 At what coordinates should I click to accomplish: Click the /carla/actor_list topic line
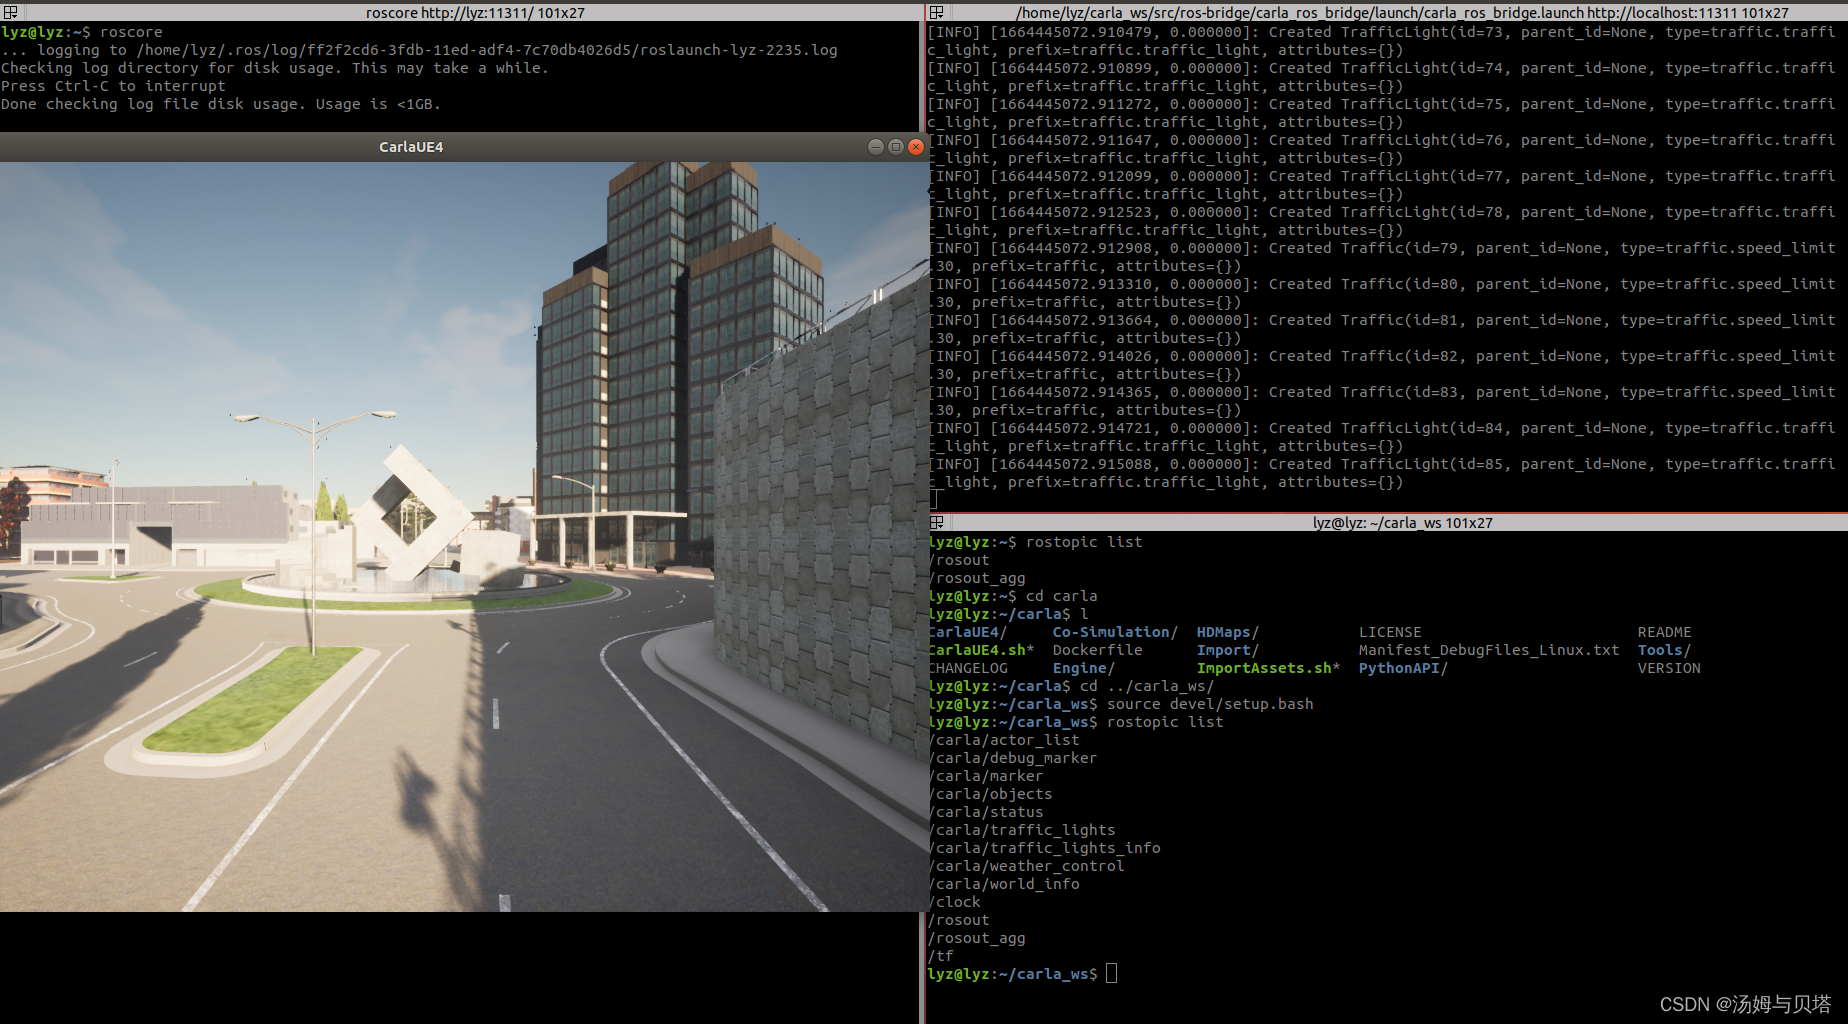[1004, 740]
